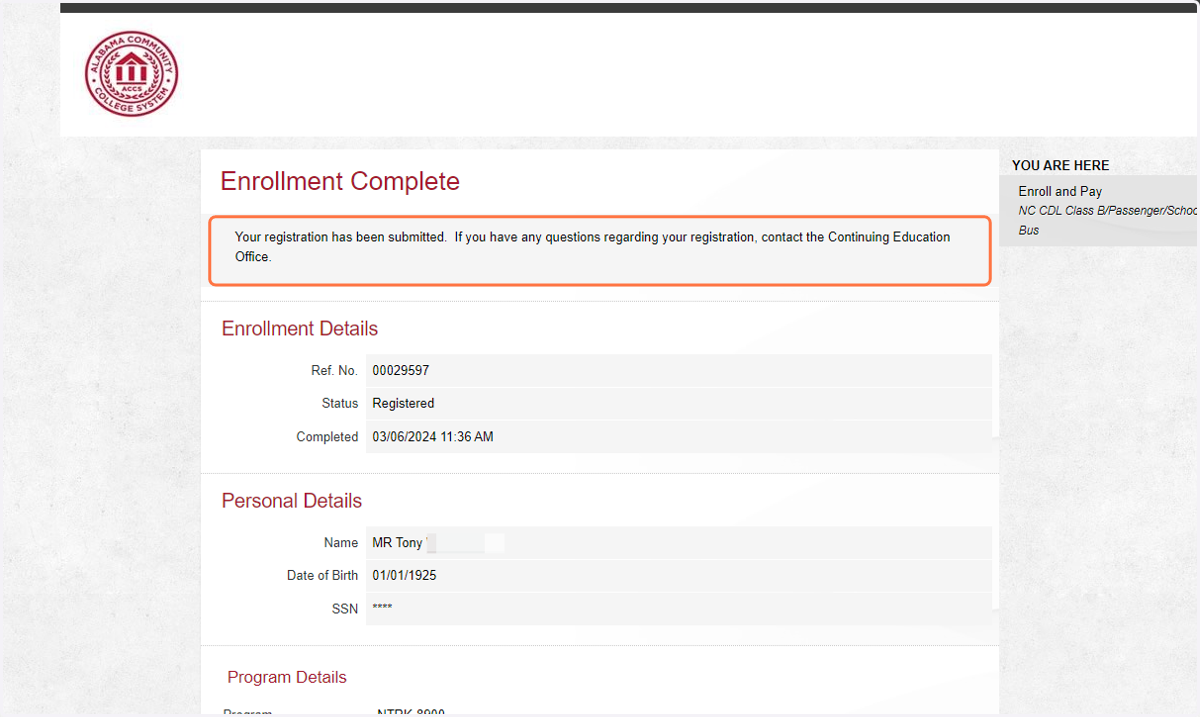The height and width of the screenshot is (717, 1200).
Task: Select reference number 00029597
Action: tap(401, 370)
